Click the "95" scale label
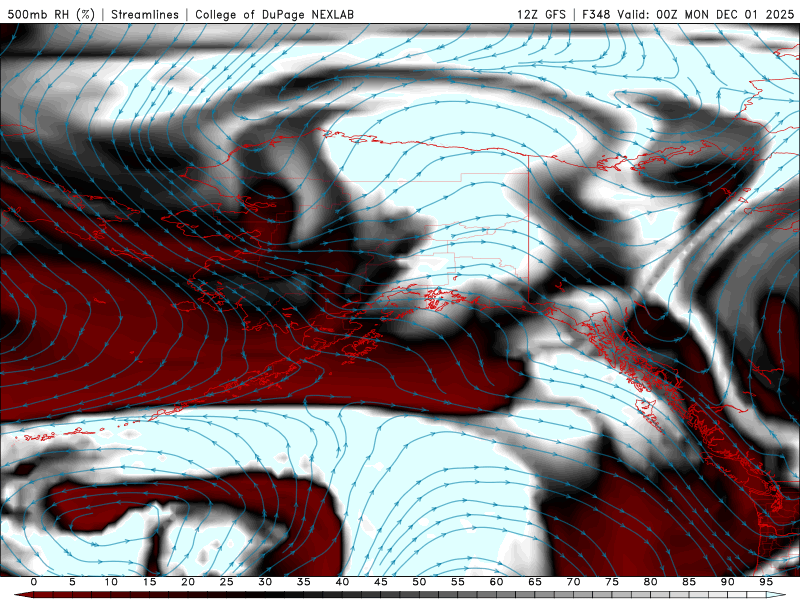The image size is (800, 600). click(766, 582)
